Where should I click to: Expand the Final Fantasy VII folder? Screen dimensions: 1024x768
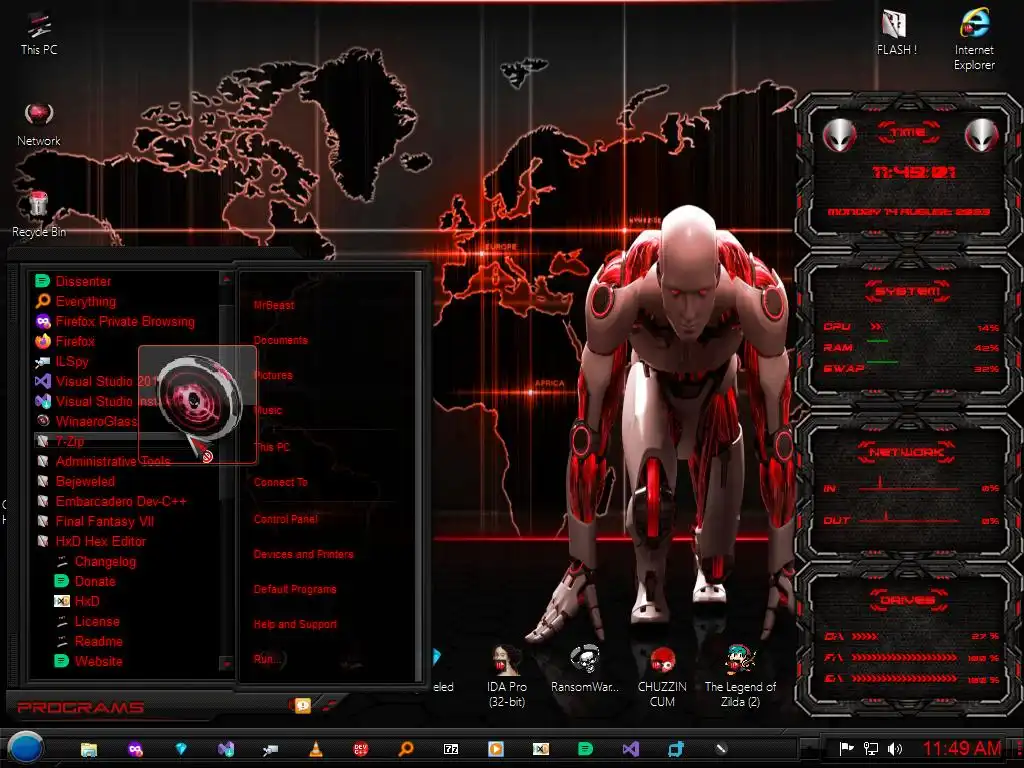coord(95,521)
